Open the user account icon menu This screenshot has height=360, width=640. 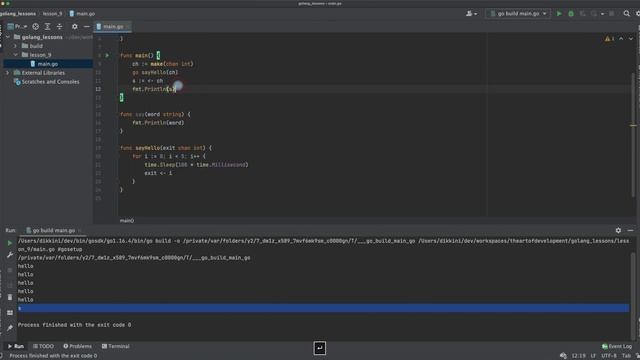pyautogui.click(x=471, y=13)
